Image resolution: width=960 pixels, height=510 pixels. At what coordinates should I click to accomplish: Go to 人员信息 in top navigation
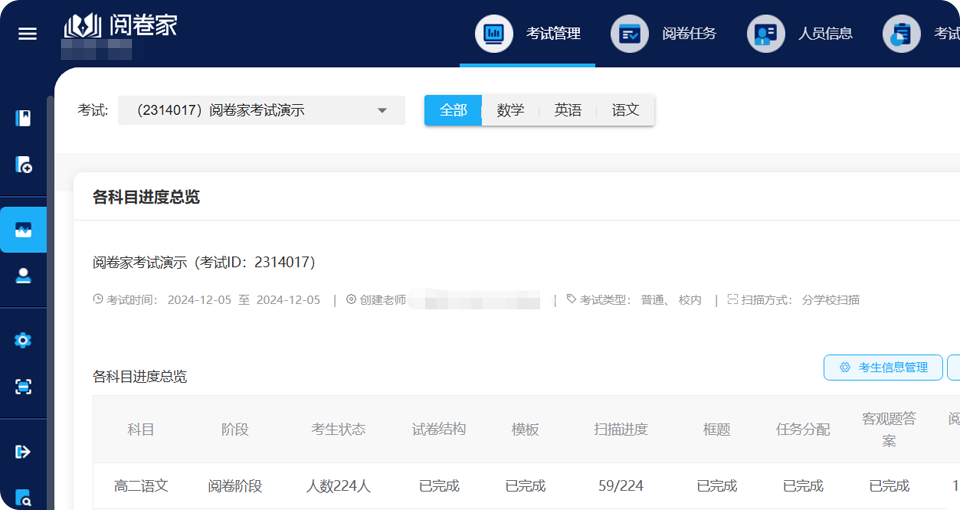(800, 34)
